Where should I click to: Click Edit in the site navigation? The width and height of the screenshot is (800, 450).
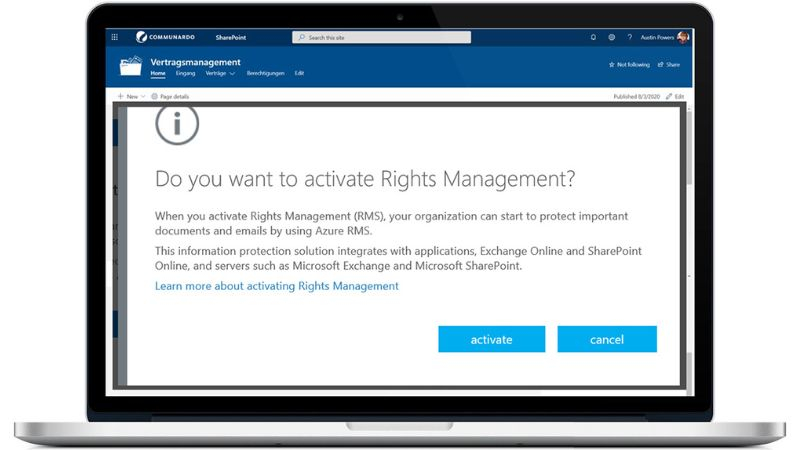coord(299,73)
